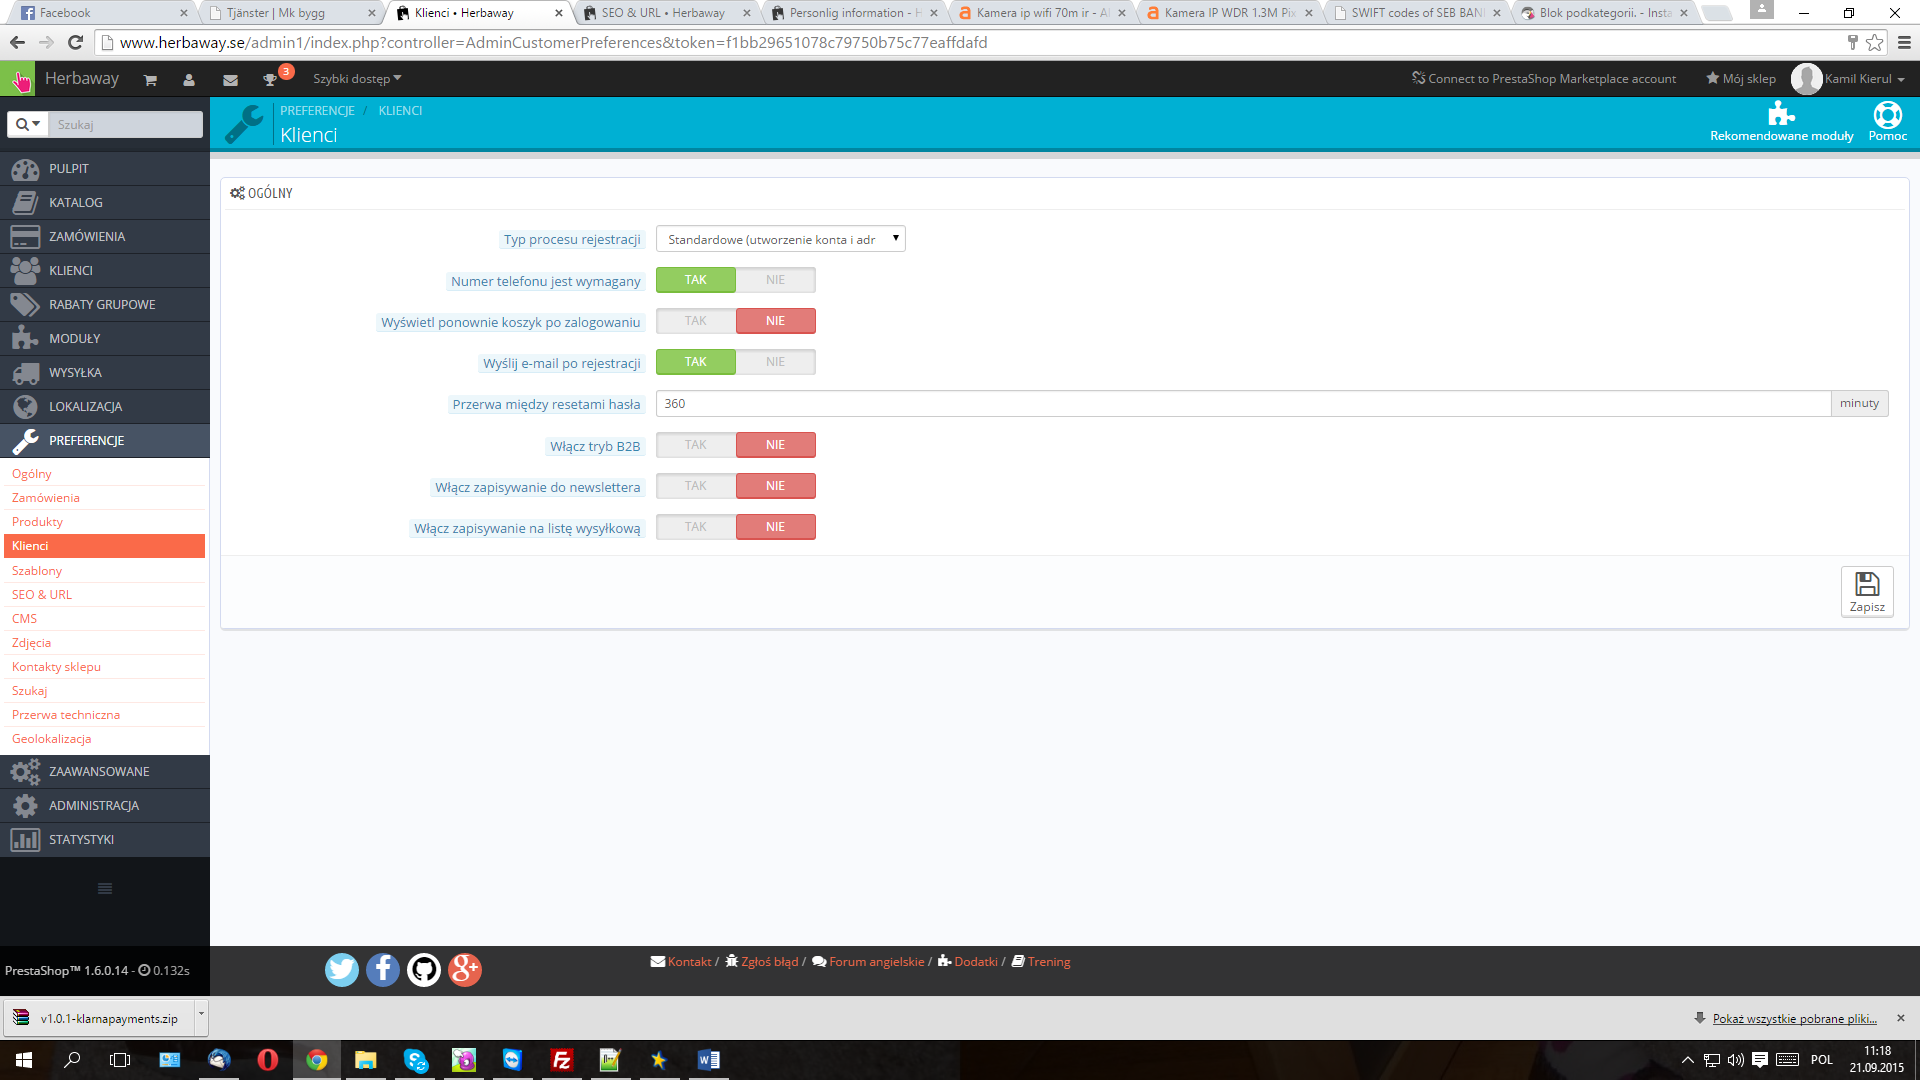Click the Zapisz save button

click(1866, 591)
